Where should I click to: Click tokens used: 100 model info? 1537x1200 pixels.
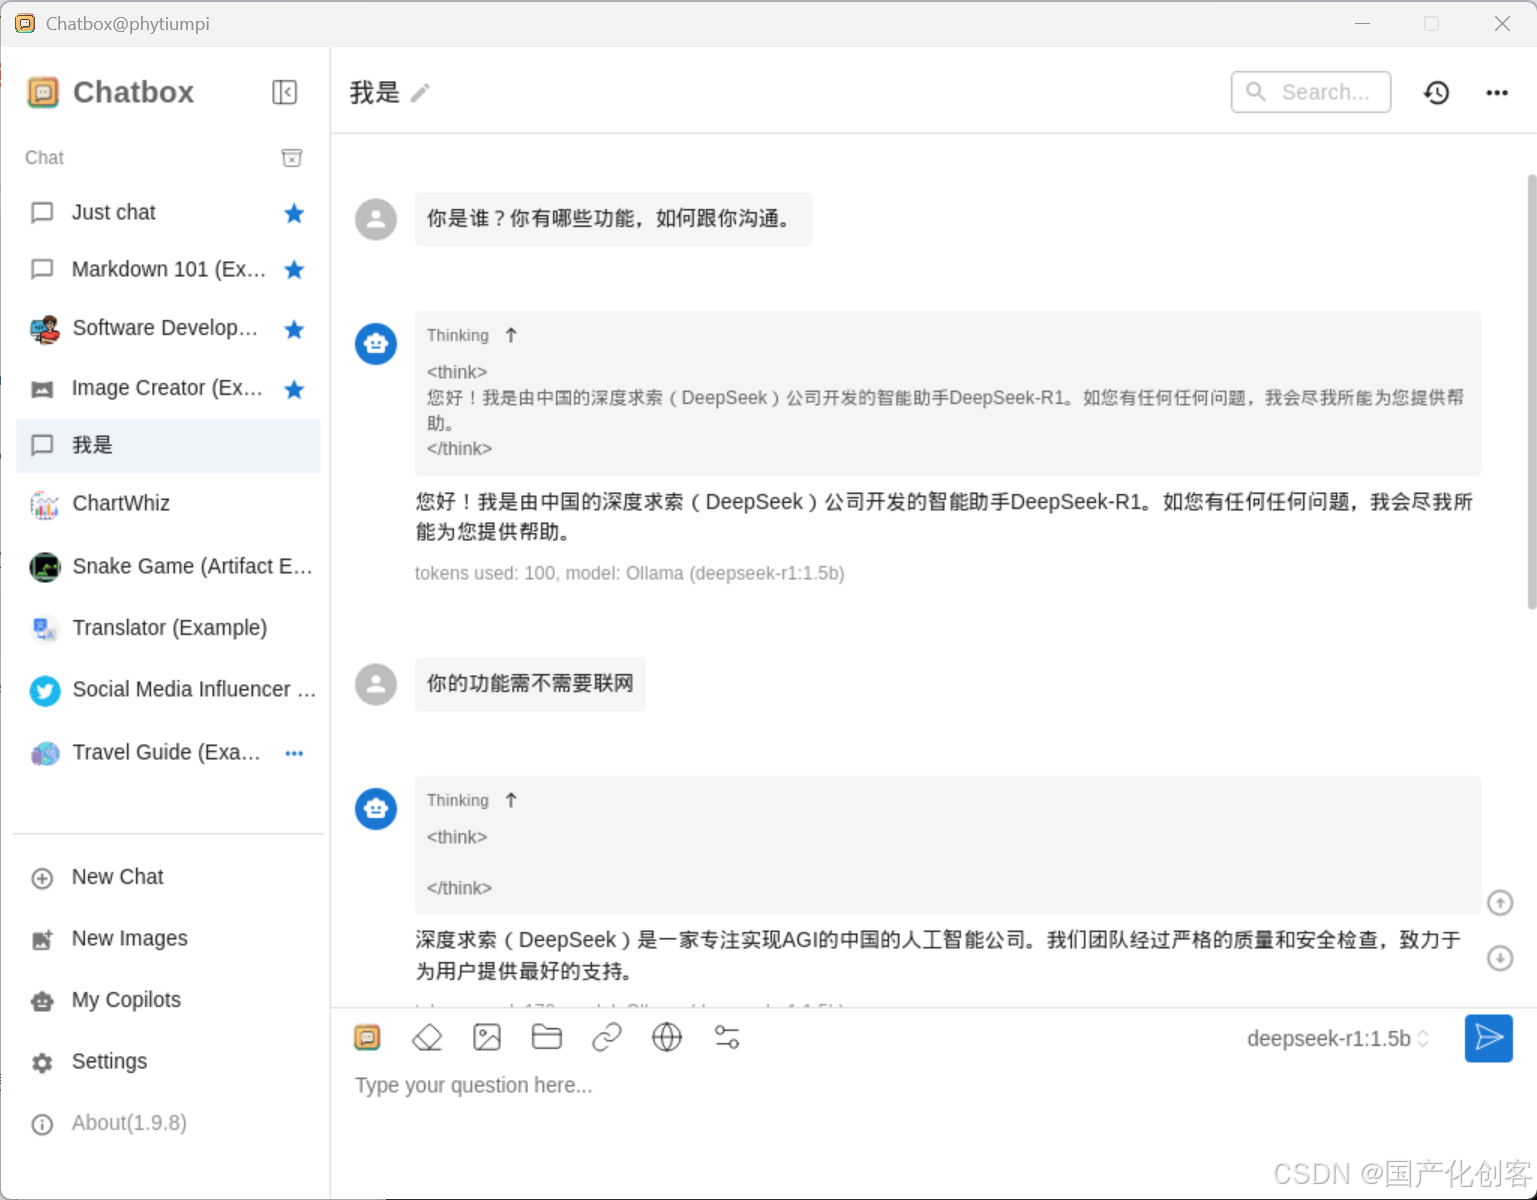point(630,574)
